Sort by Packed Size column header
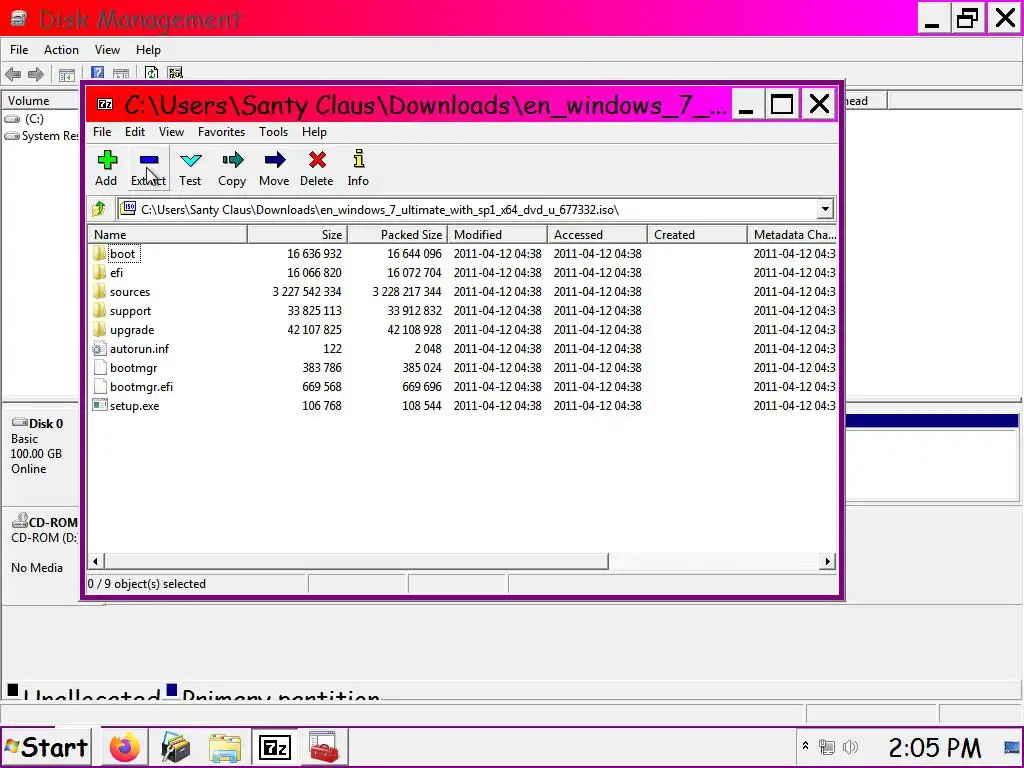Screen dimensions: 1024x768 coord(397,234)
